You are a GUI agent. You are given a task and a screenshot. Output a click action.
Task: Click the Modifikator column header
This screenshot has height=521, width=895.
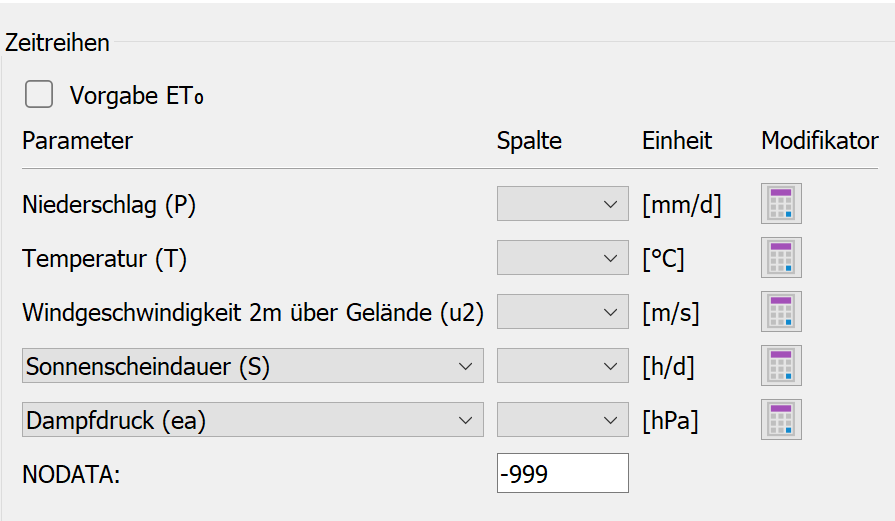pos(819,141)
